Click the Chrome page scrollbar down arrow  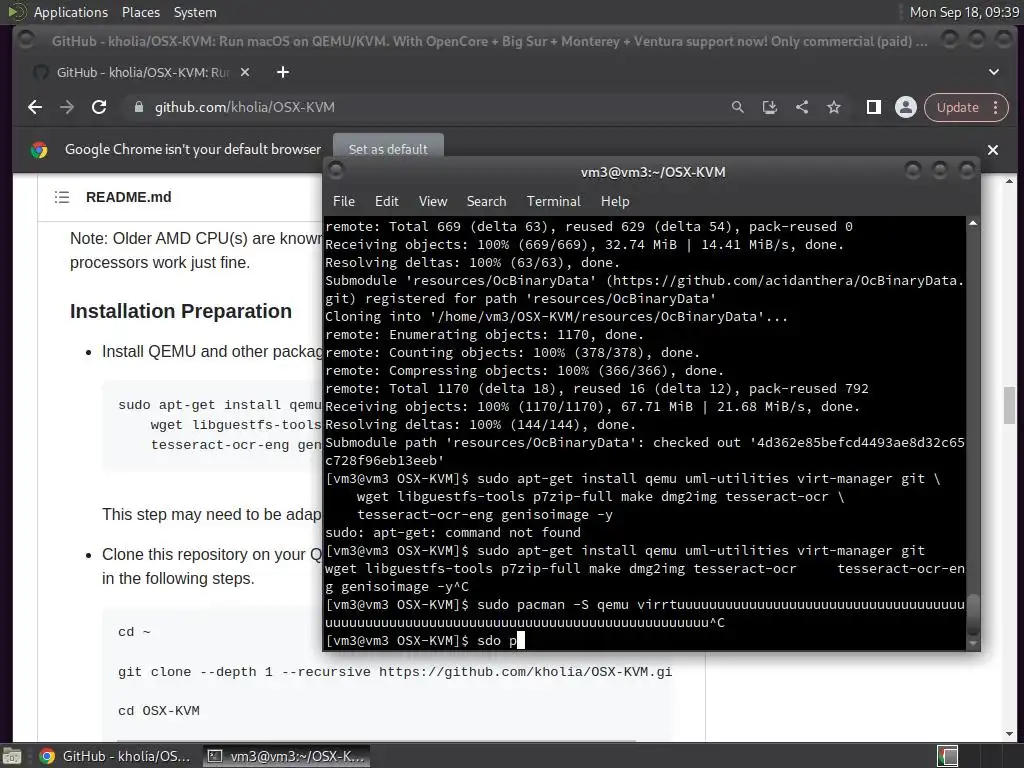coord(1010,733)
